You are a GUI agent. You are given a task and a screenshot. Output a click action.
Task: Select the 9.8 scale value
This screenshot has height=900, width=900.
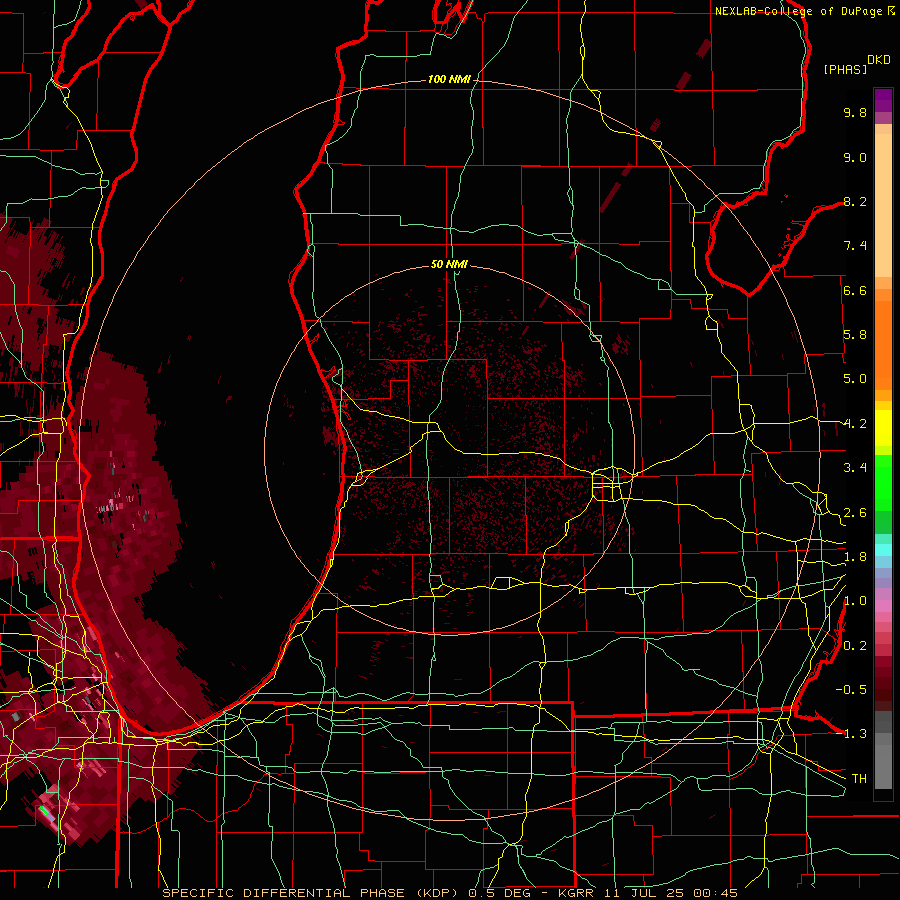[855, 112]
